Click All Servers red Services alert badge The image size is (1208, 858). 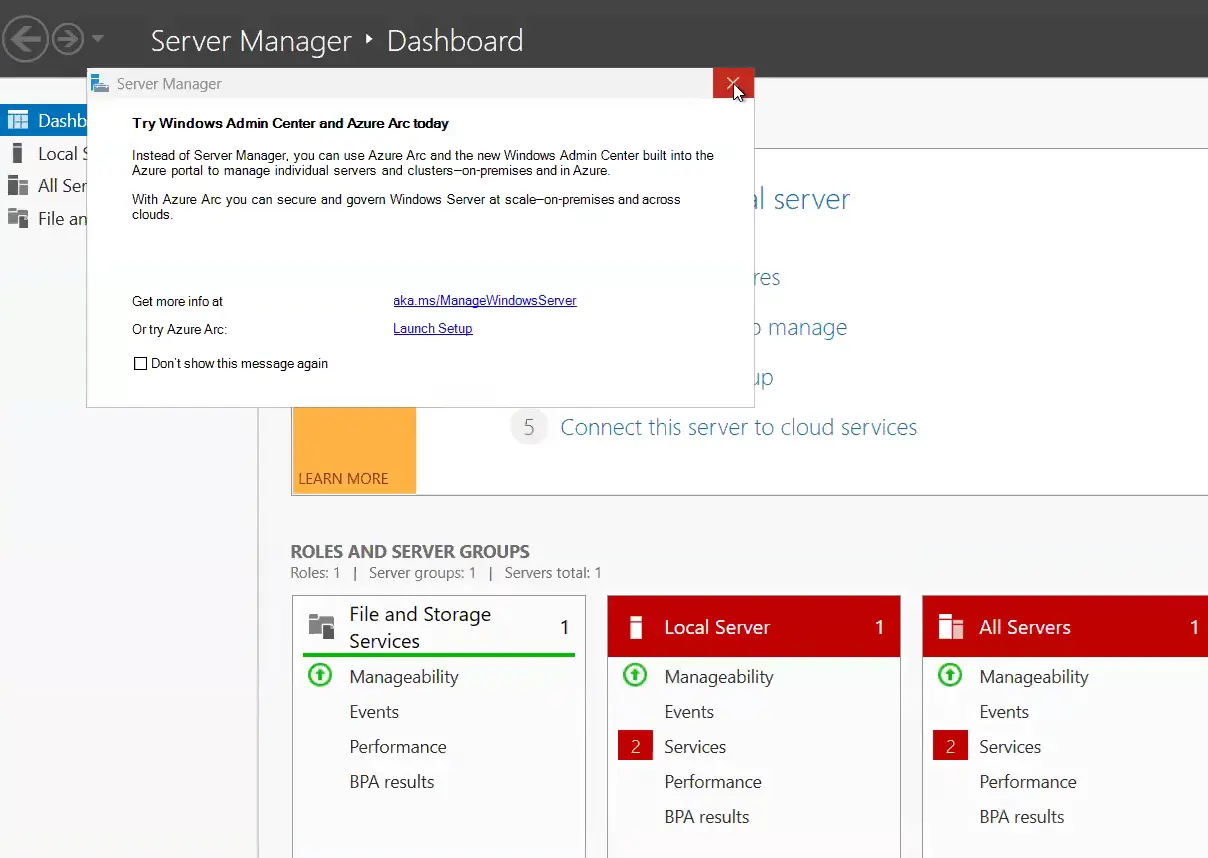click(x=950, y=747)
